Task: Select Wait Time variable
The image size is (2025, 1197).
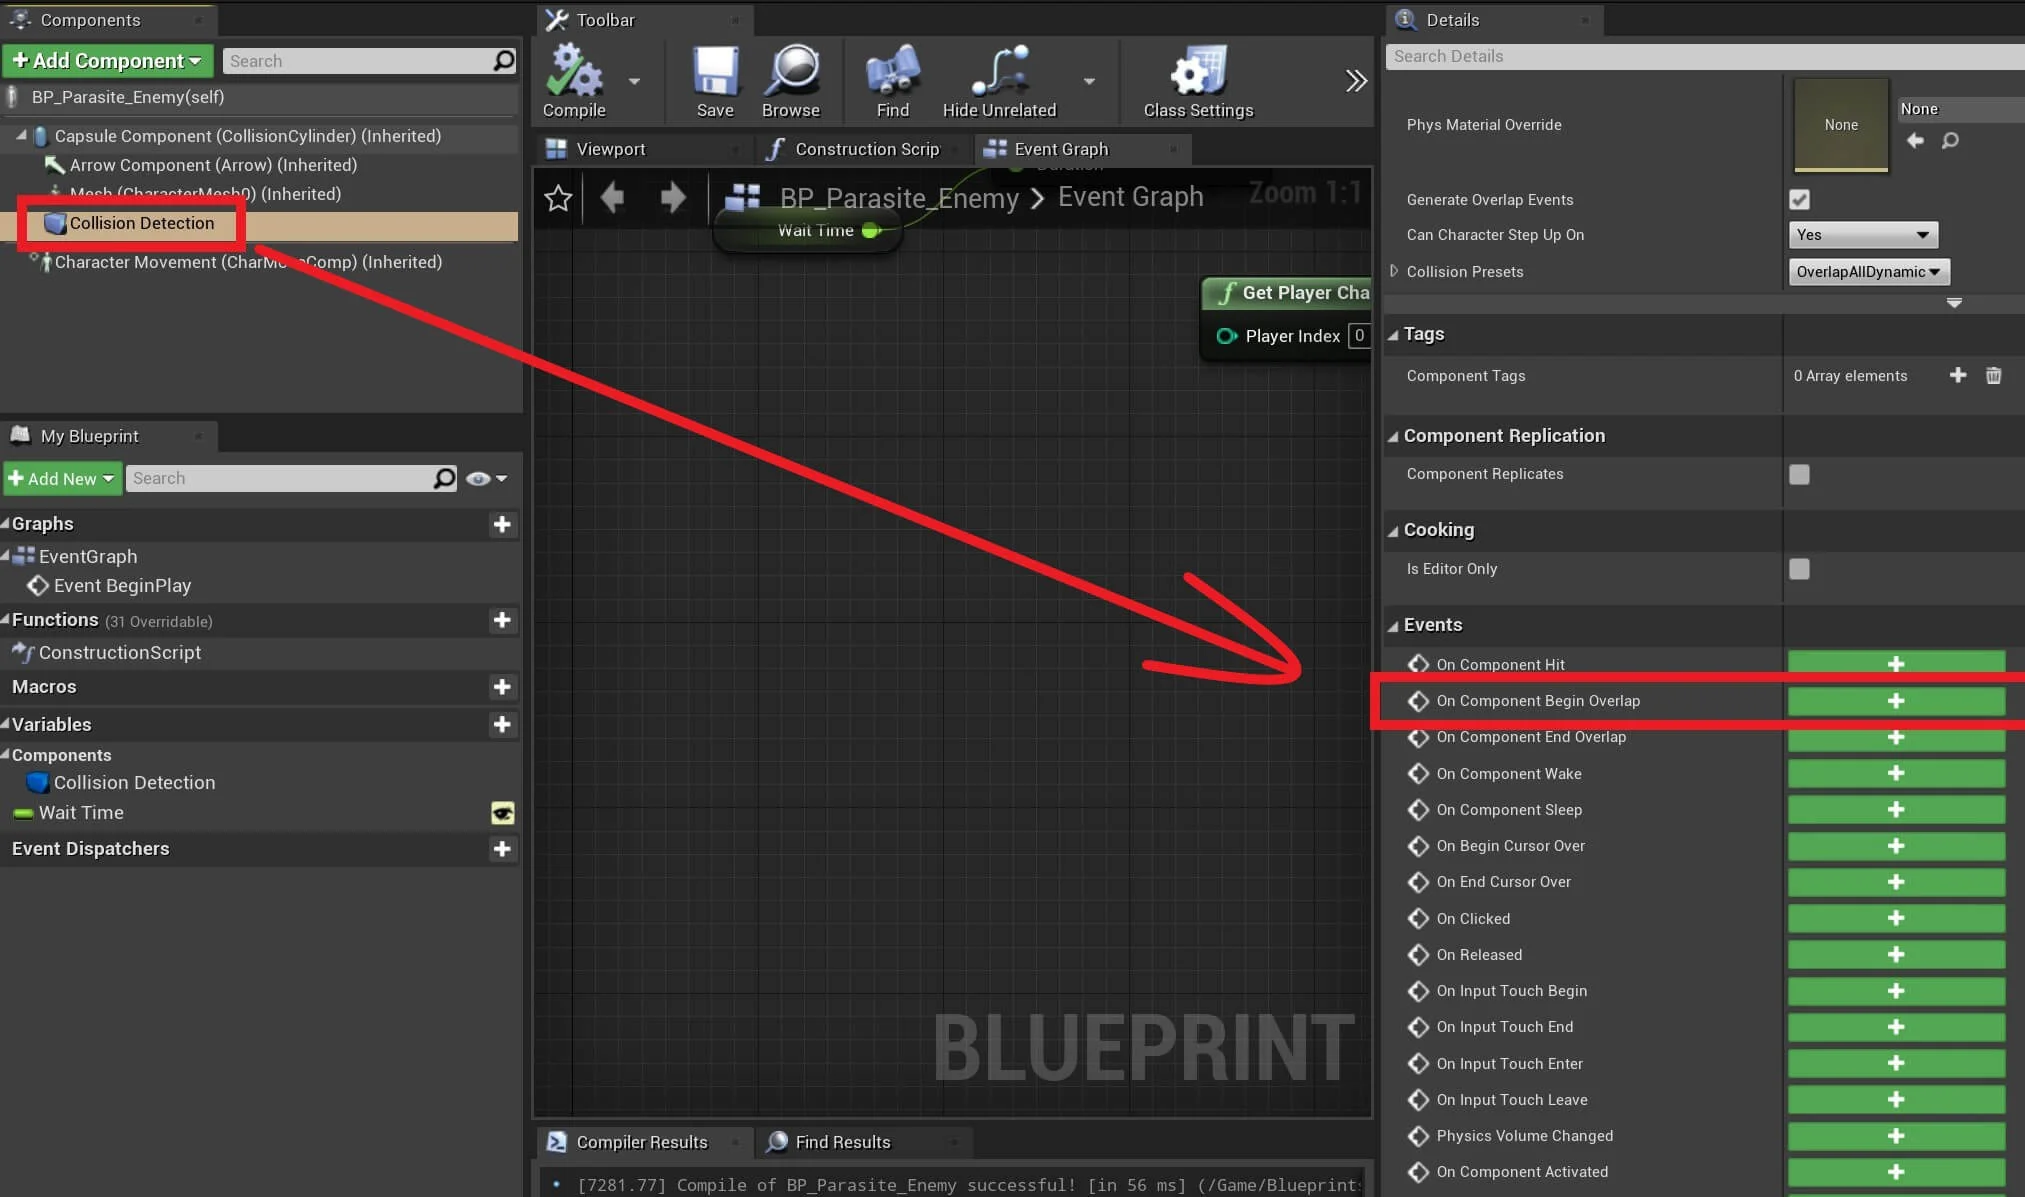Action: pyautogui.click(x=81, y=813)
